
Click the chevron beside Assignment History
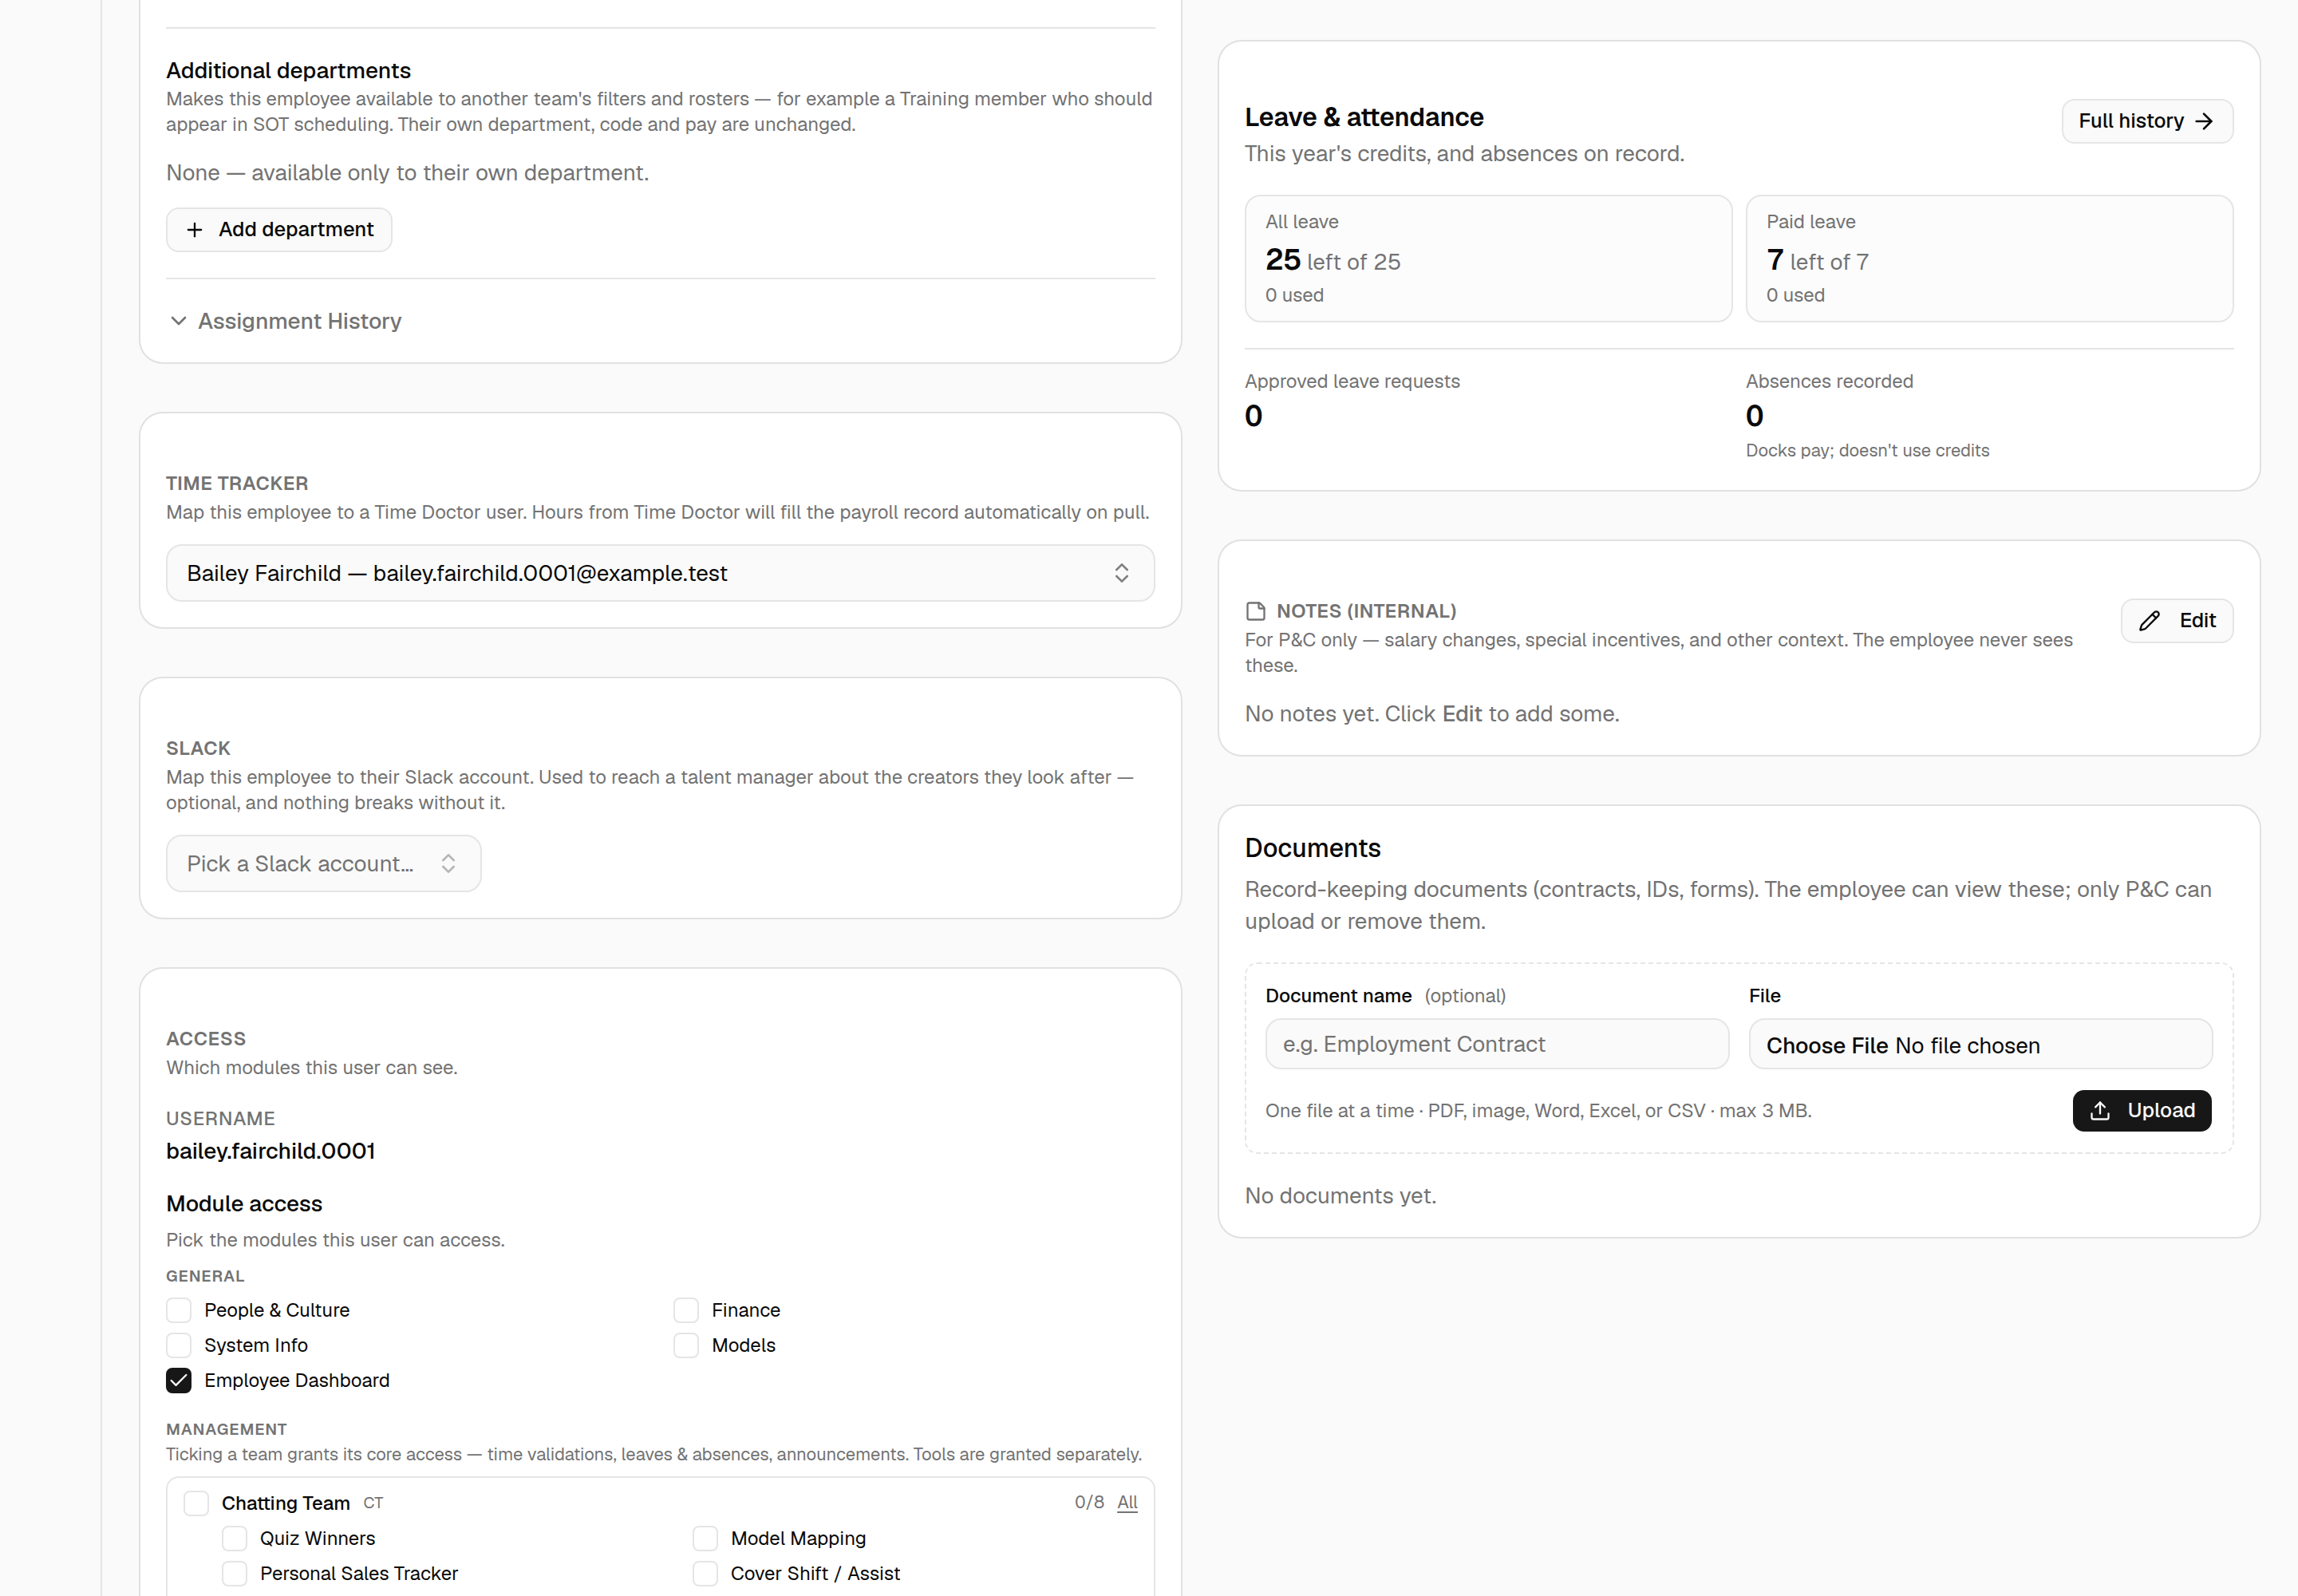pos(178,321)
